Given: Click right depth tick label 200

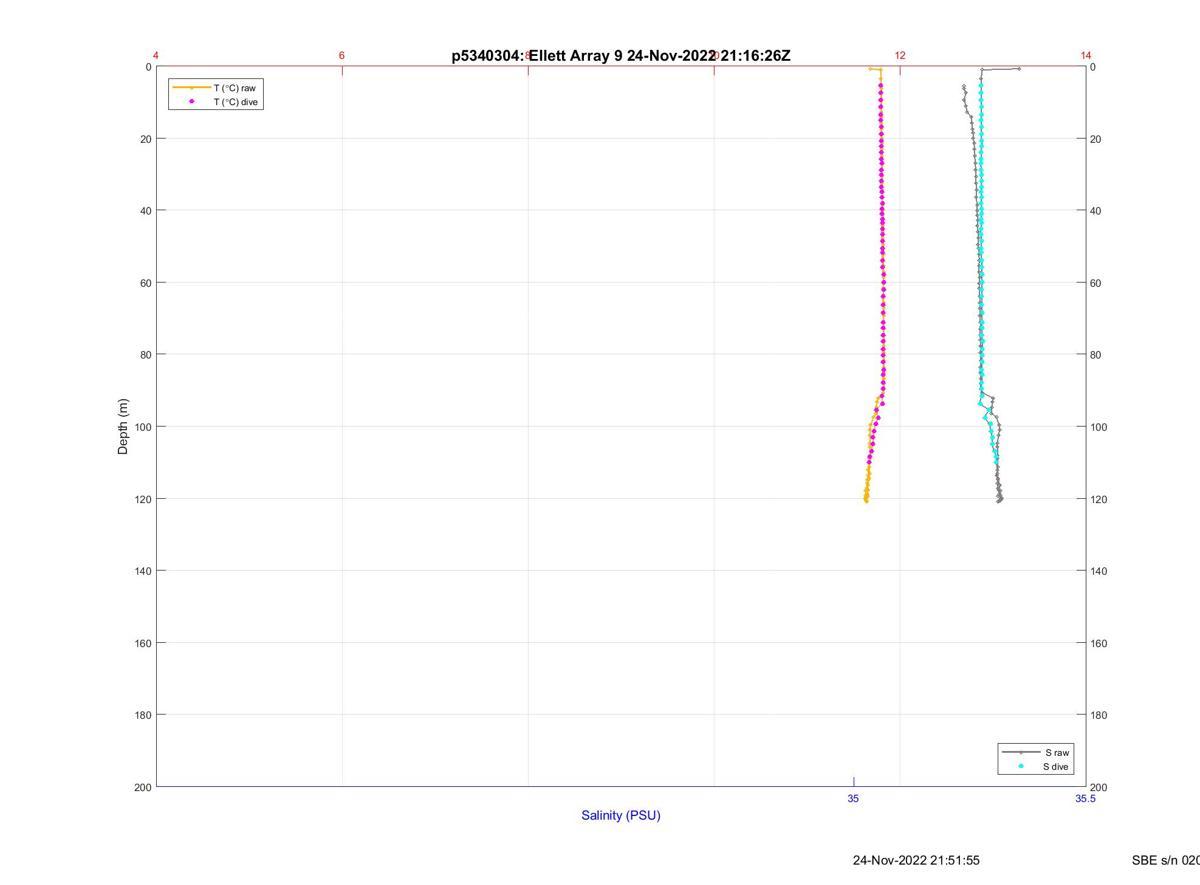Looking at the screenshot, I should click(x=1100, y=787).
